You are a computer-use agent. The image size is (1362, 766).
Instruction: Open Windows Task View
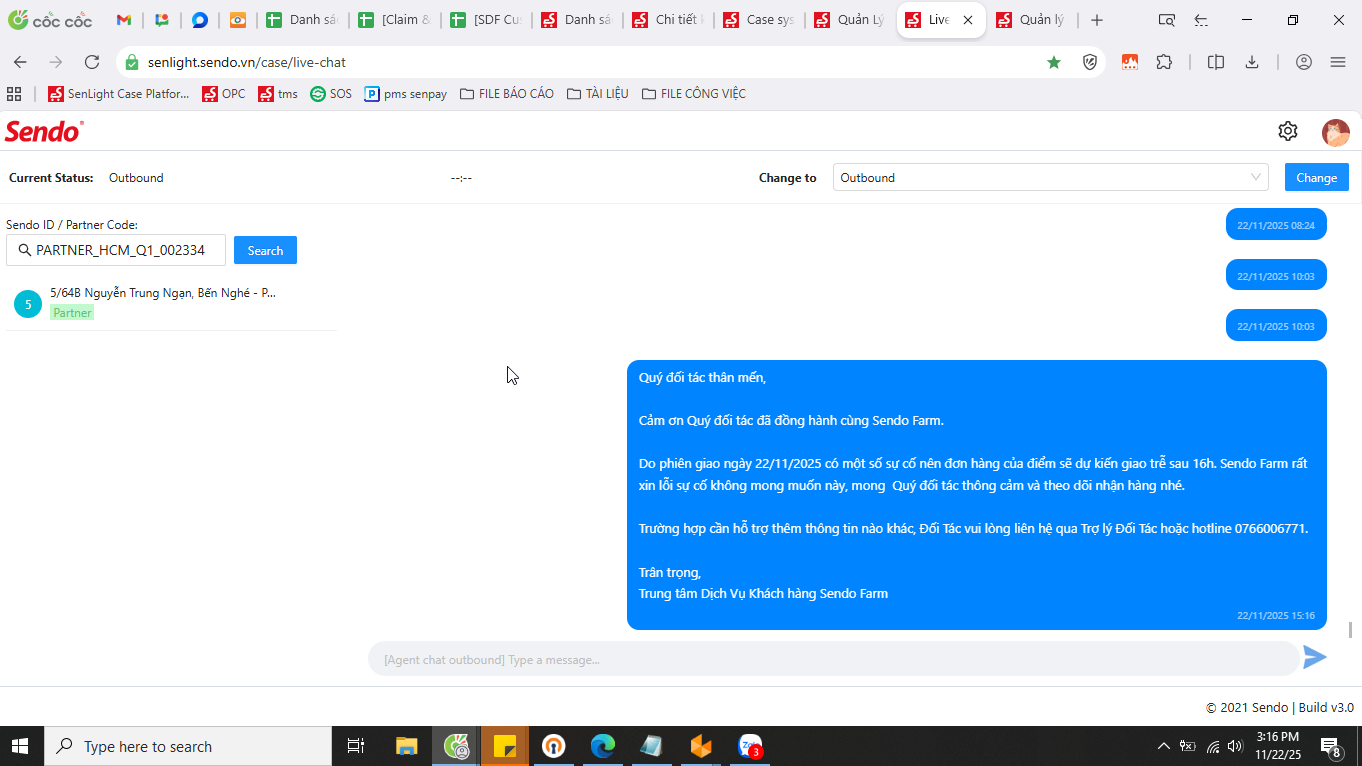[355, 746]
